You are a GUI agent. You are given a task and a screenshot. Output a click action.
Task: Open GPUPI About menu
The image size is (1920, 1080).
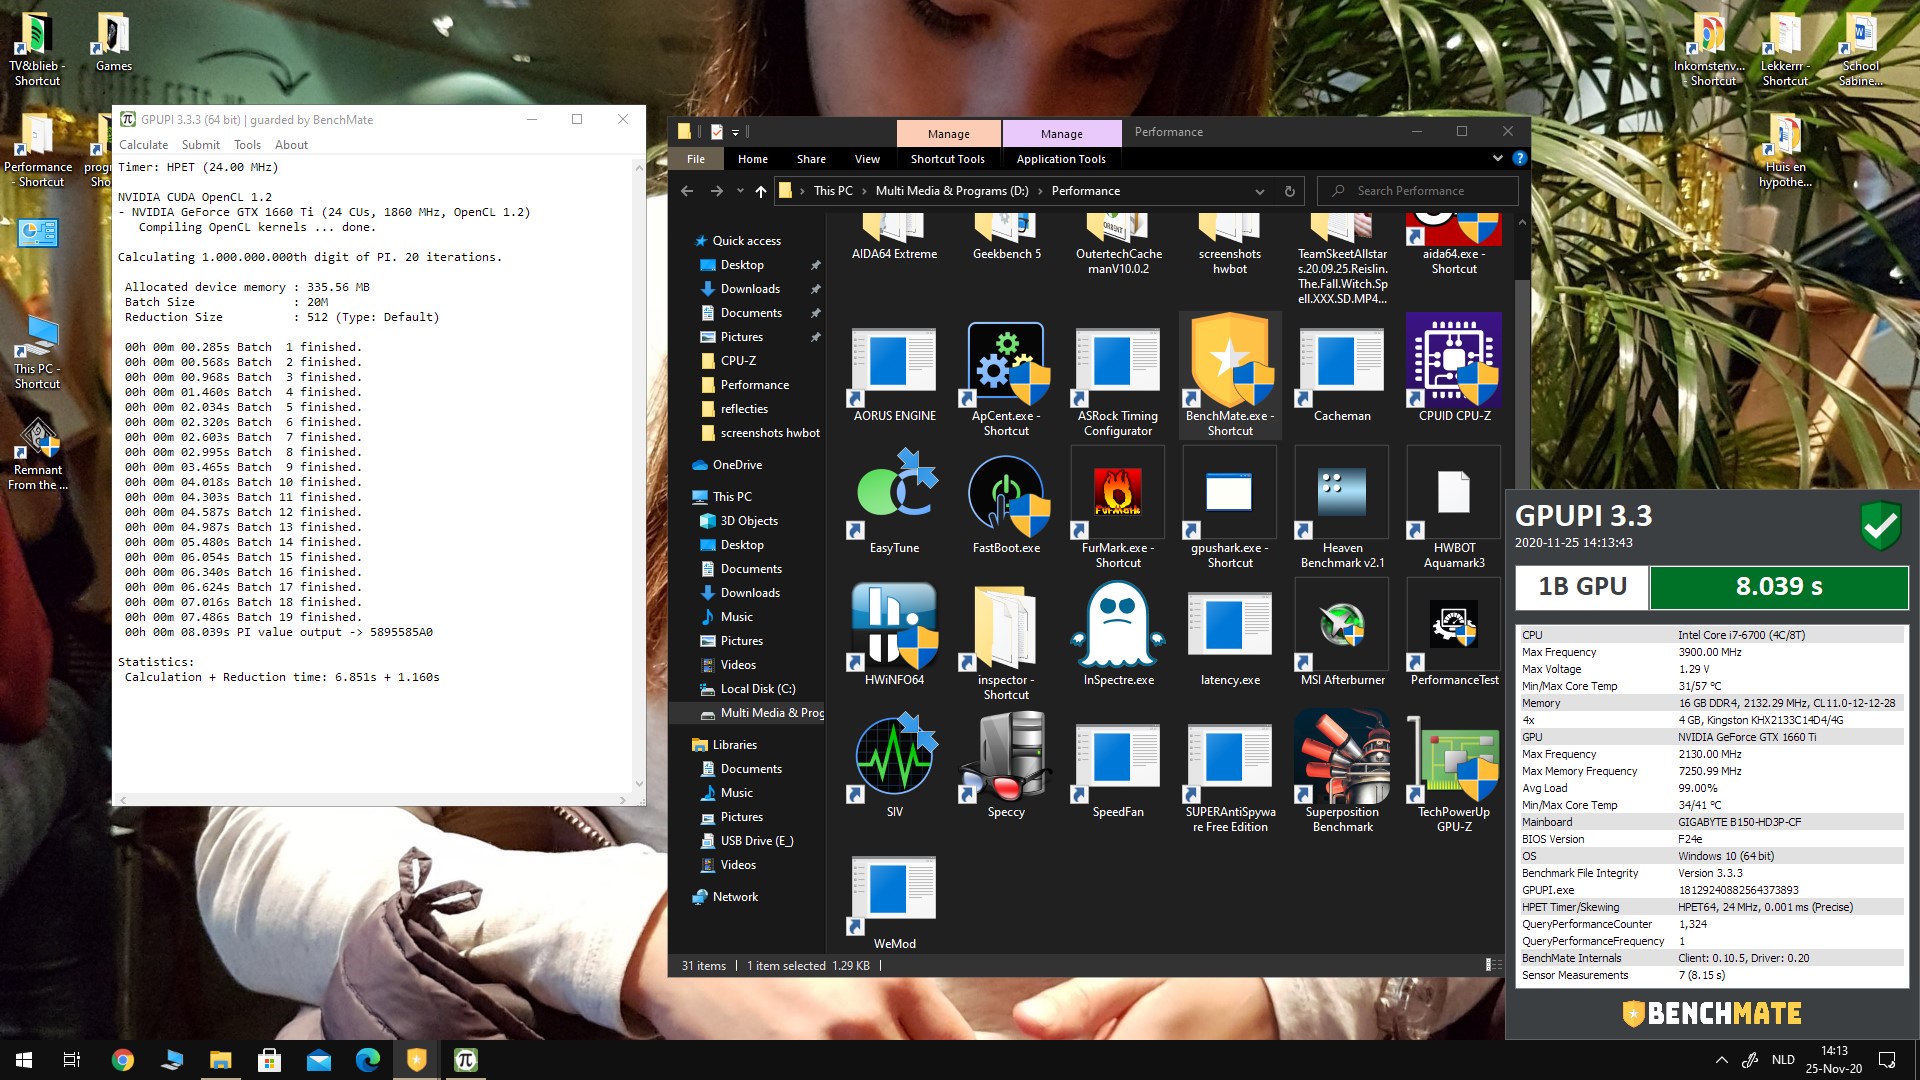point(291,145)
